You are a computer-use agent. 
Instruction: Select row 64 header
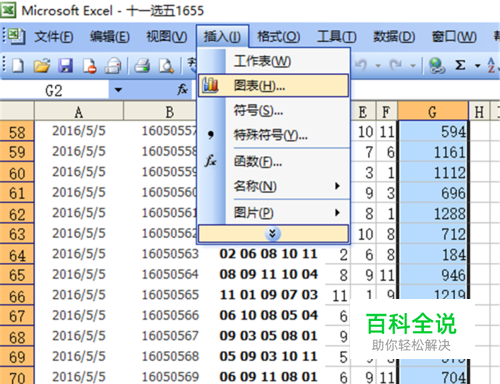17,255
